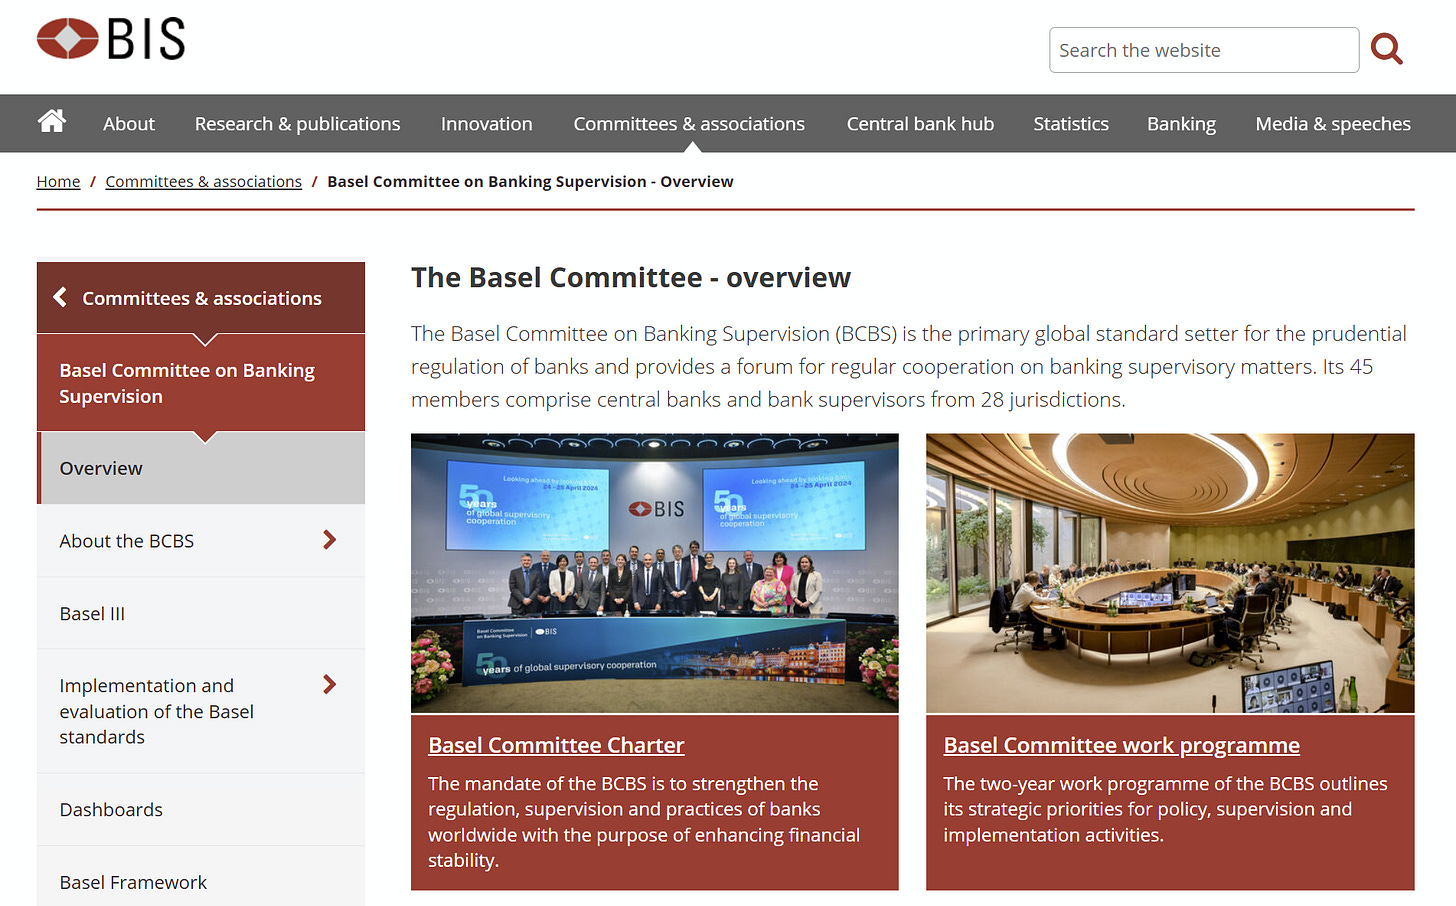Open the Central bank hub menu
Image resolution: width=1456 pixels, height=906 pixels.
[x=920, y=124]
